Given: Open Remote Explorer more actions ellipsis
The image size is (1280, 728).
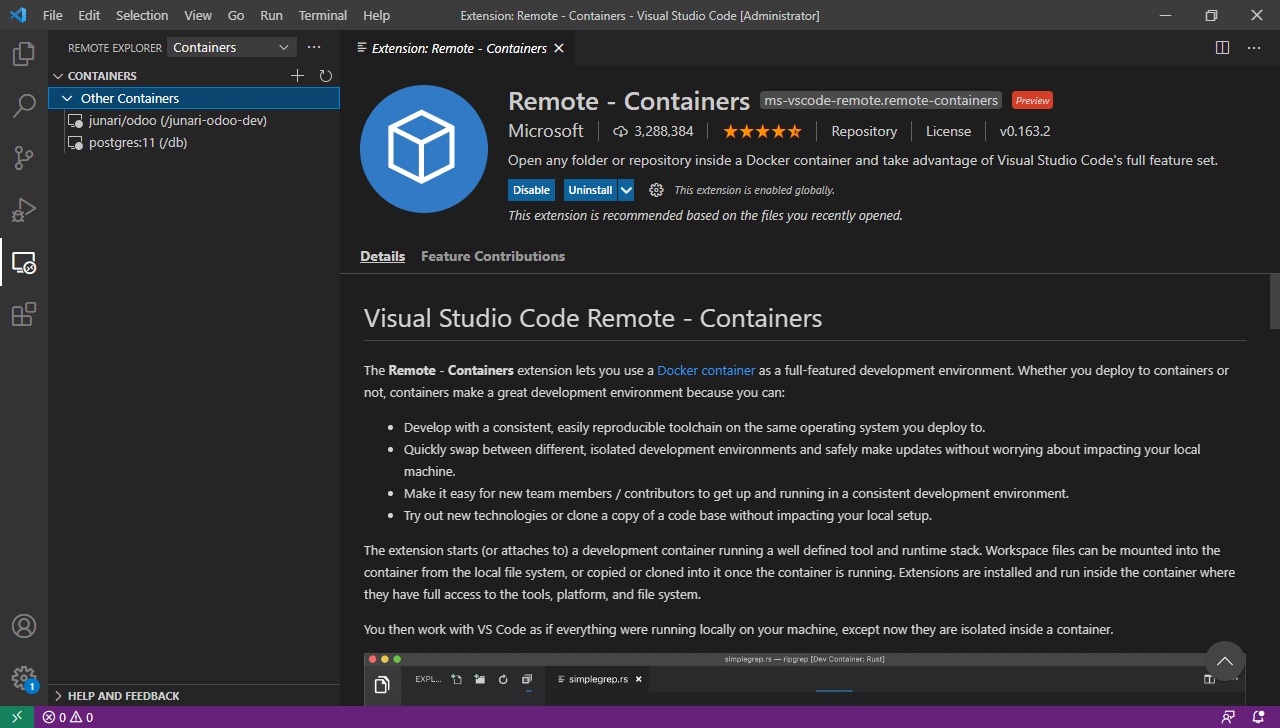Looking at the screenshot, I should [314, 47].
